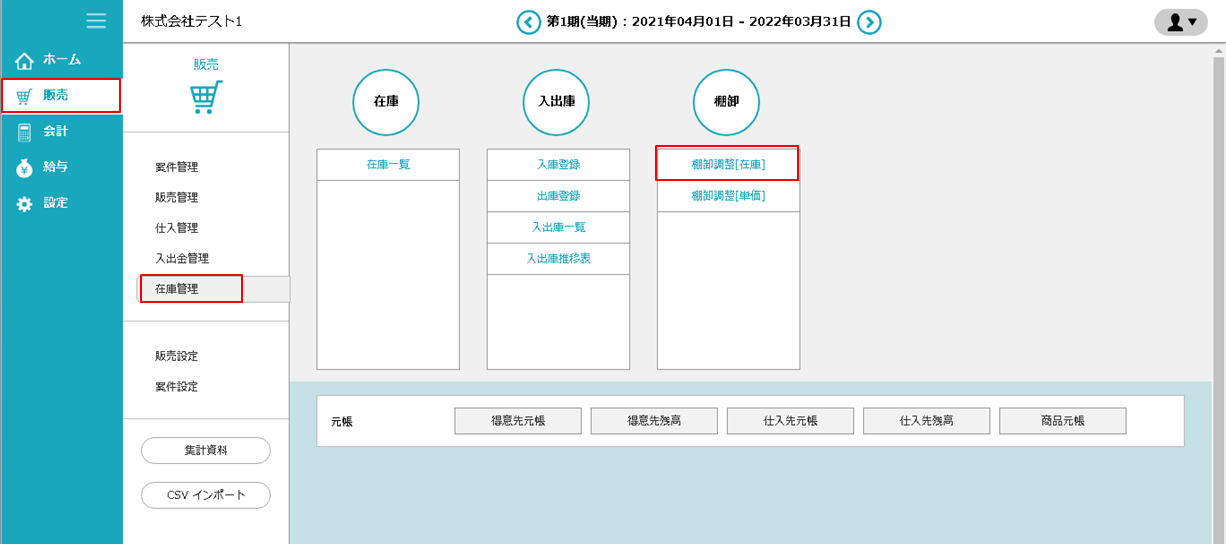Go to previous fiscal period arrow
Screen dimensions: 1226x544
click(528, 22)
